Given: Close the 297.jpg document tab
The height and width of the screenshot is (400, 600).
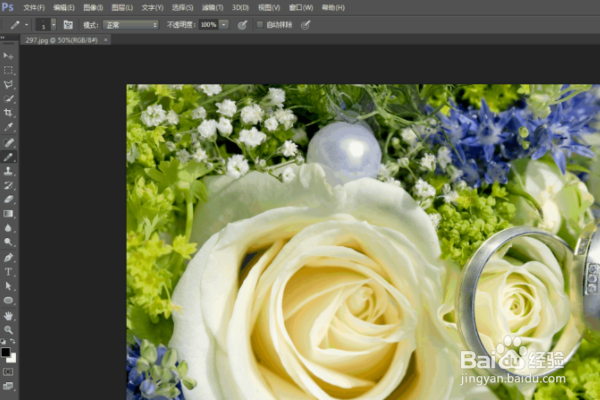Looking at the screenshot, I should tap(106, 39).
